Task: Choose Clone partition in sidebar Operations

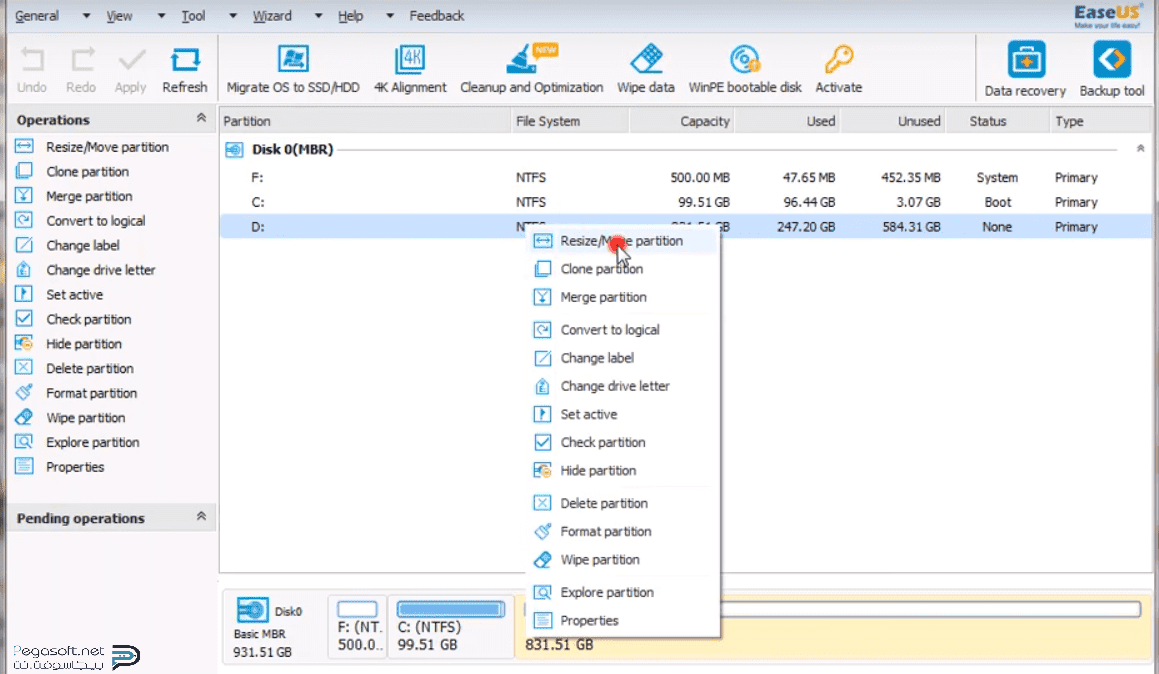Action: [72, 171]
